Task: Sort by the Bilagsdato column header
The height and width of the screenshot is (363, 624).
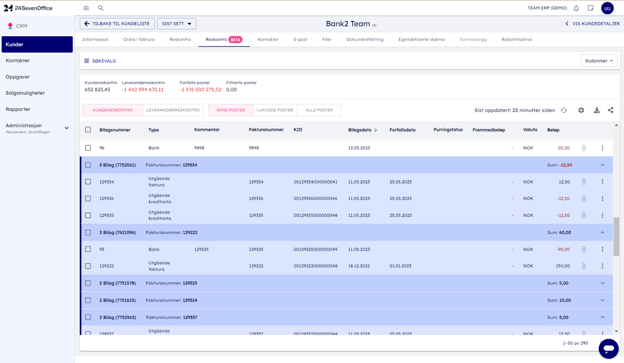Action: (363, 130)
